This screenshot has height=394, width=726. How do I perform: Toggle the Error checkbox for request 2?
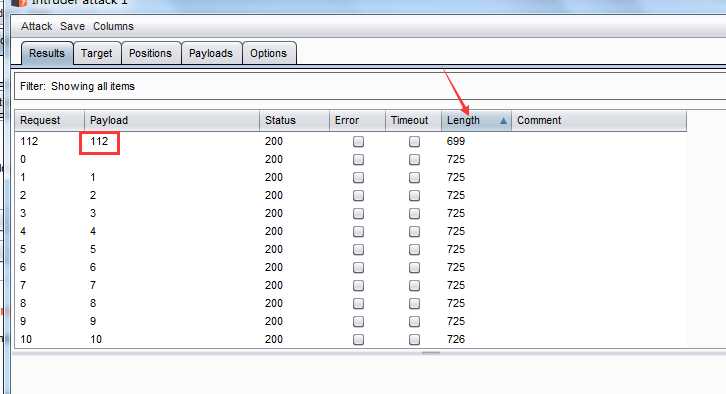pos(358,195)
